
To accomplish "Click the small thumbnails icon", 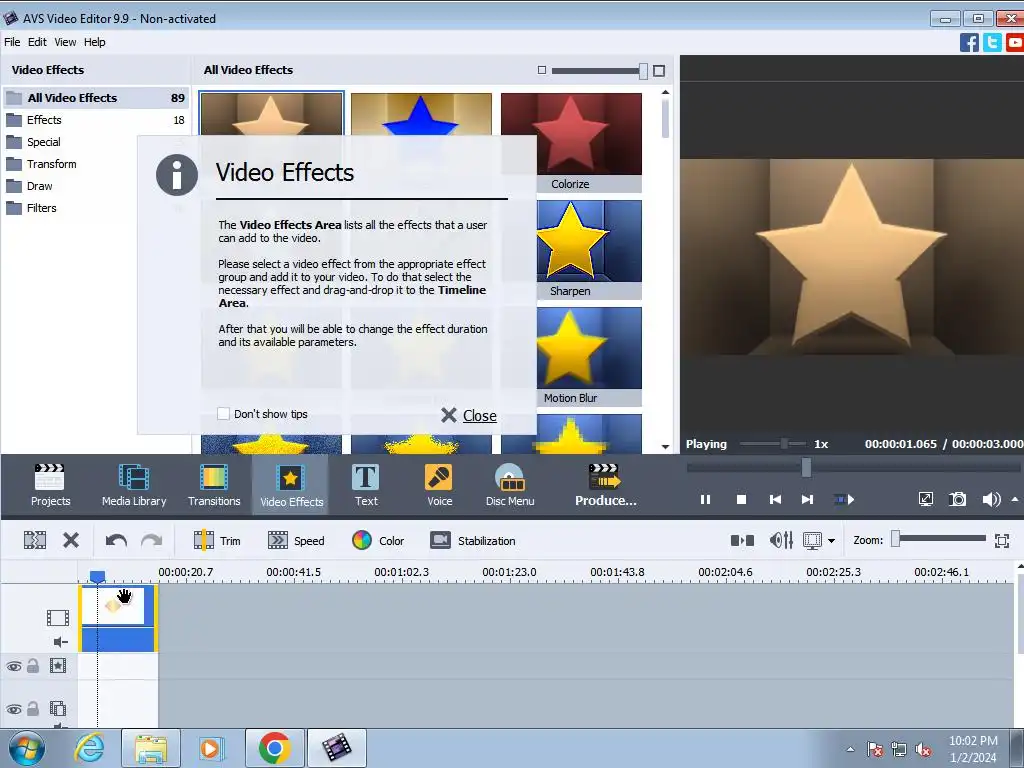I will pos(541,70).
